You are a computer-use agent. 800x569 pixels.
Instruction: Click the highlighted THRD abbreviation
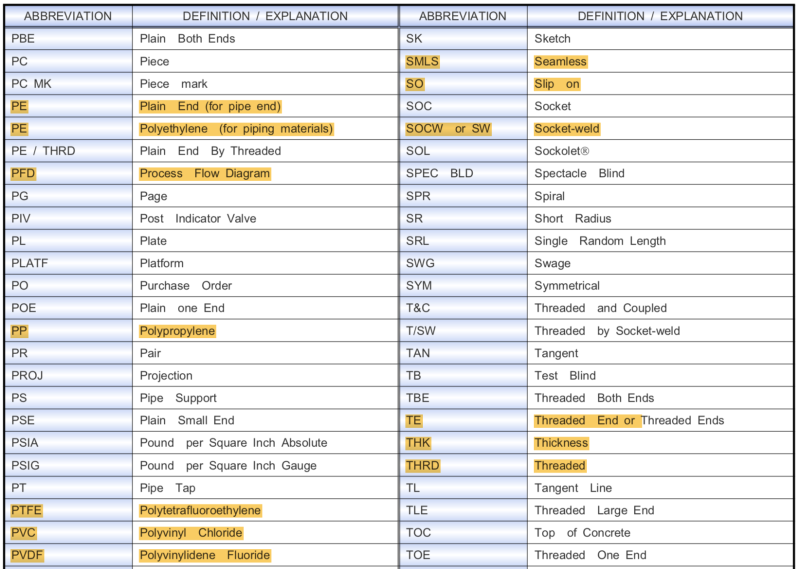point(422,465)
